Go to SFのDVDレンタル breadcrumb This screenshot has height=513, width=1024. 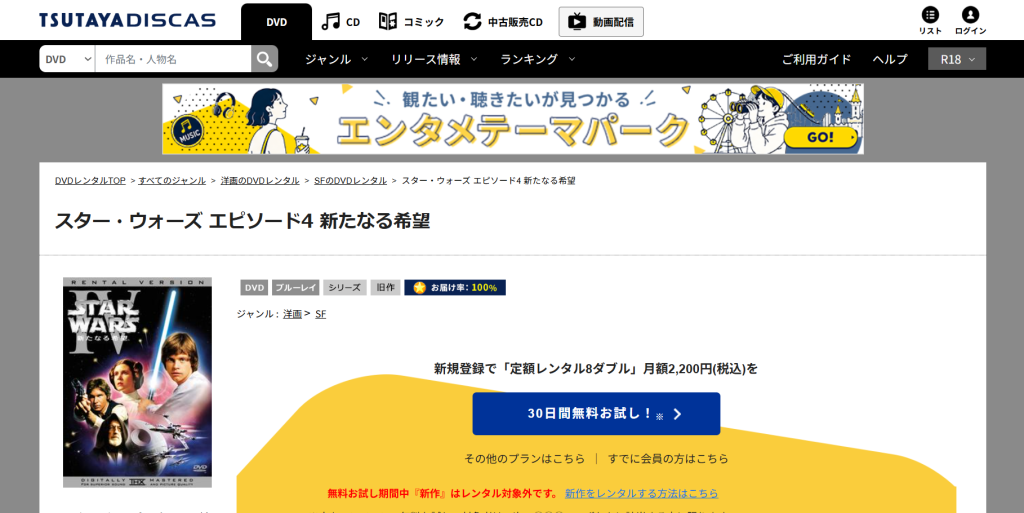point(351,181)
